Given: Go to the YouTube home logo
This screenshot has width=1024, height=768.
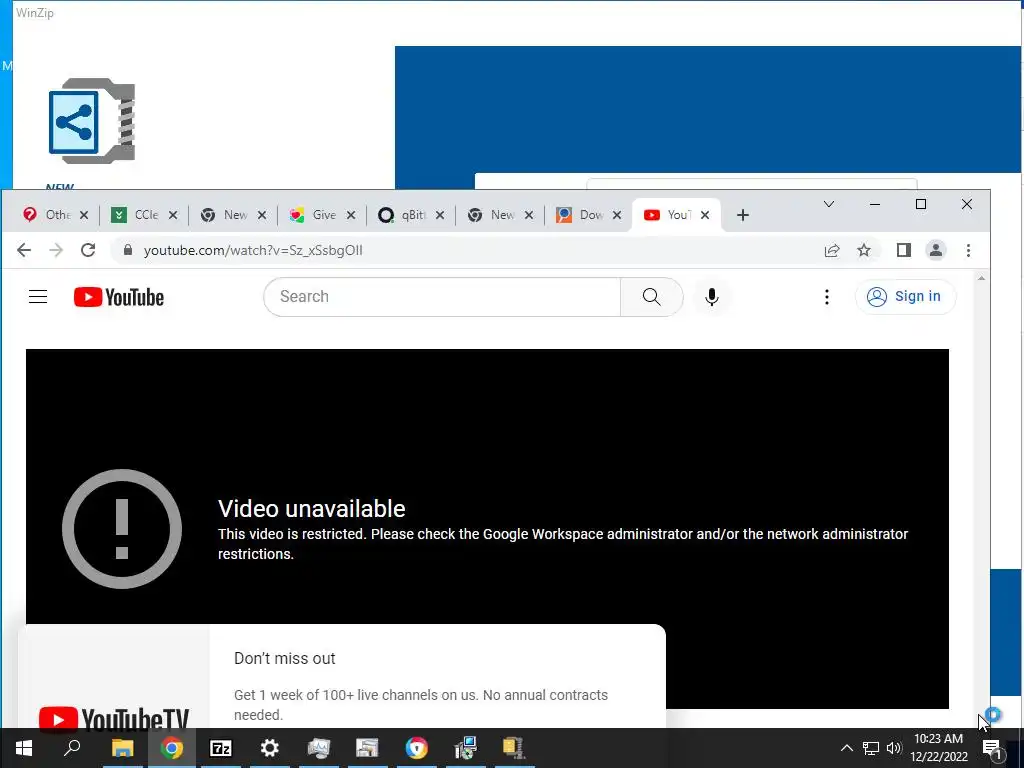Looking at the screenshot, I should (x=119, y=297).
